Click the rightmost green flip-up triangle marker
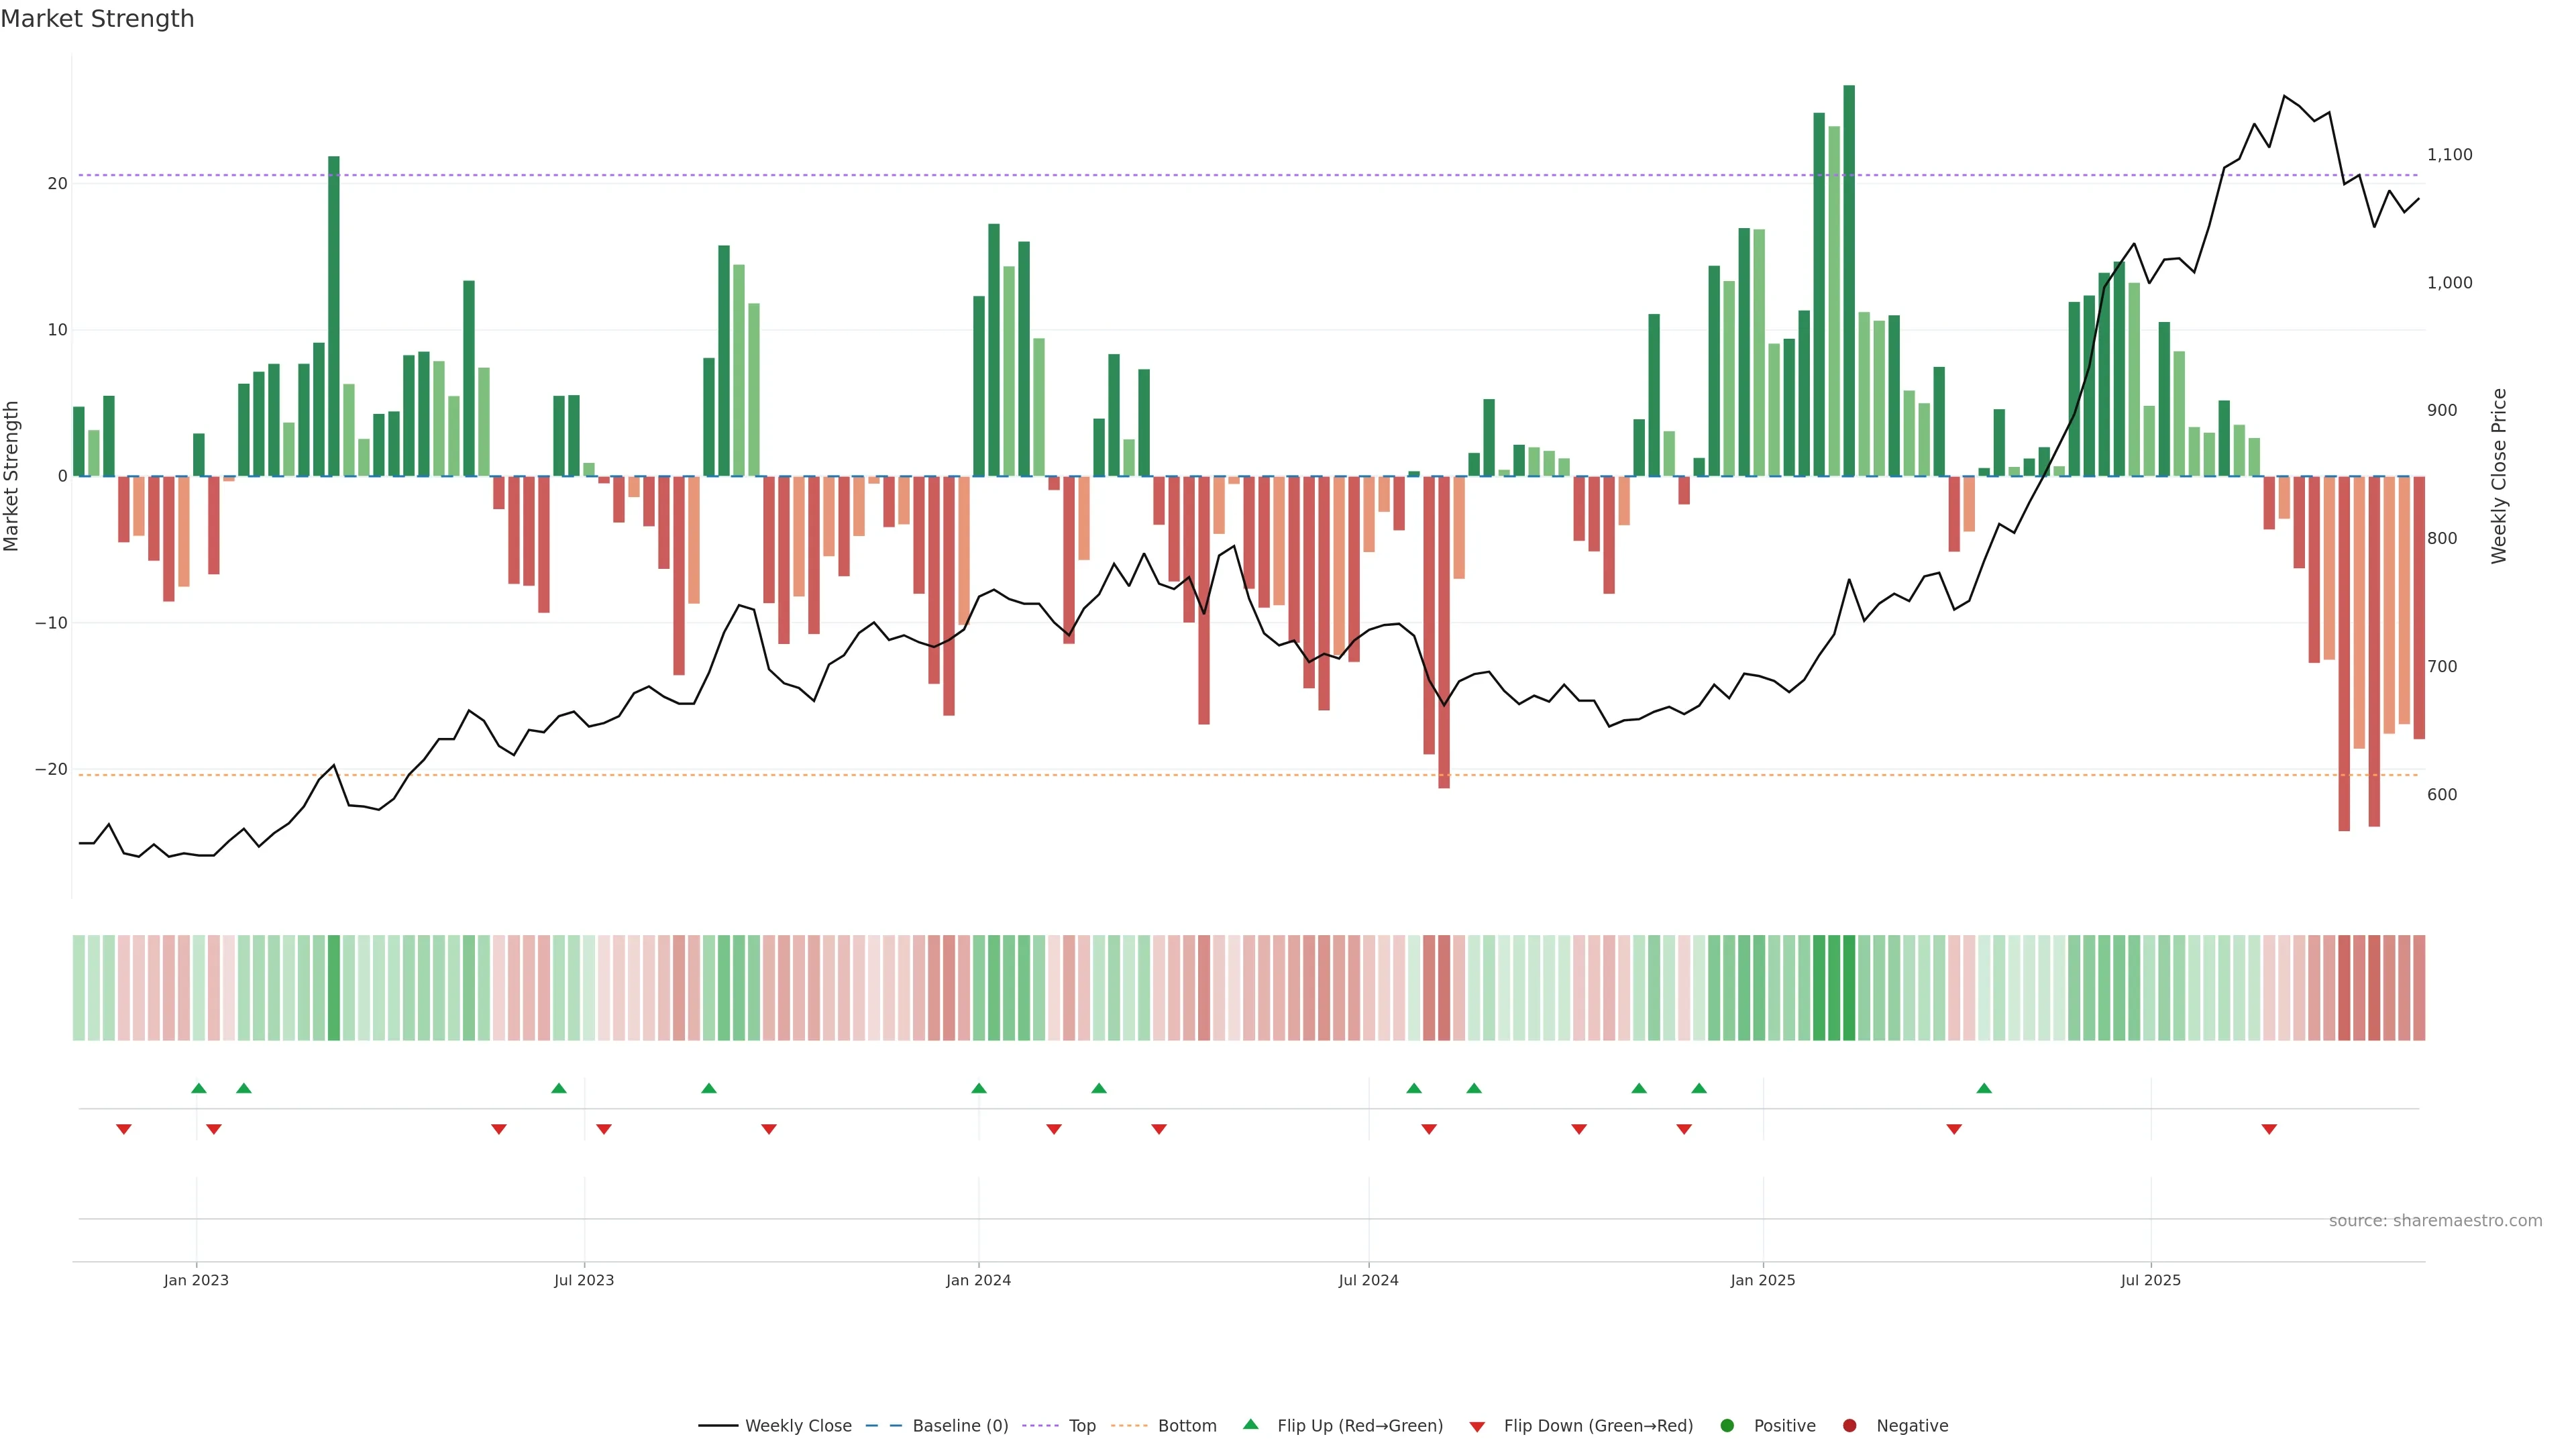 coord(1984,1088)
